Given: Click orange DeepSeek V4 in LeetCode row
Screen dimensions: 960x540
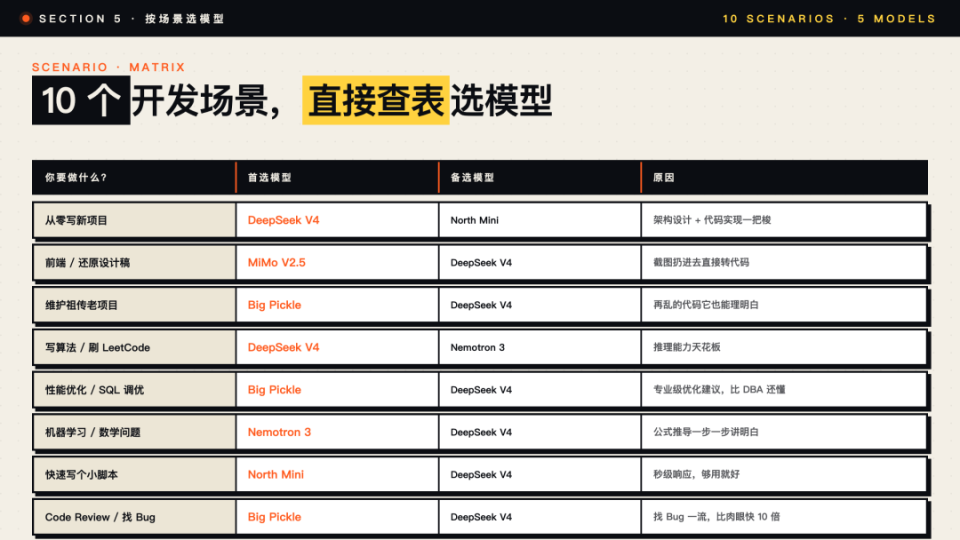Looking at the screenshot, I should (283, 348).
